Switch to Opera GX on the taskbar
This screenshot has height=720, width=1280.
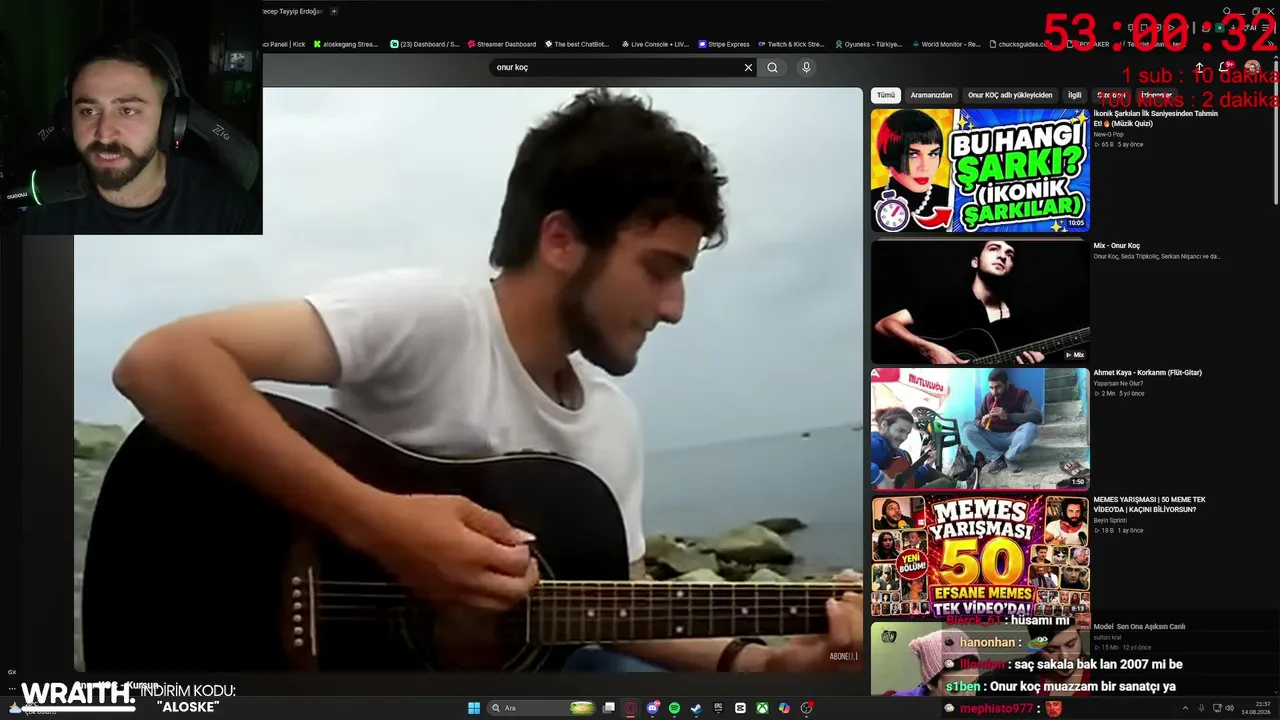pos(630,708)
